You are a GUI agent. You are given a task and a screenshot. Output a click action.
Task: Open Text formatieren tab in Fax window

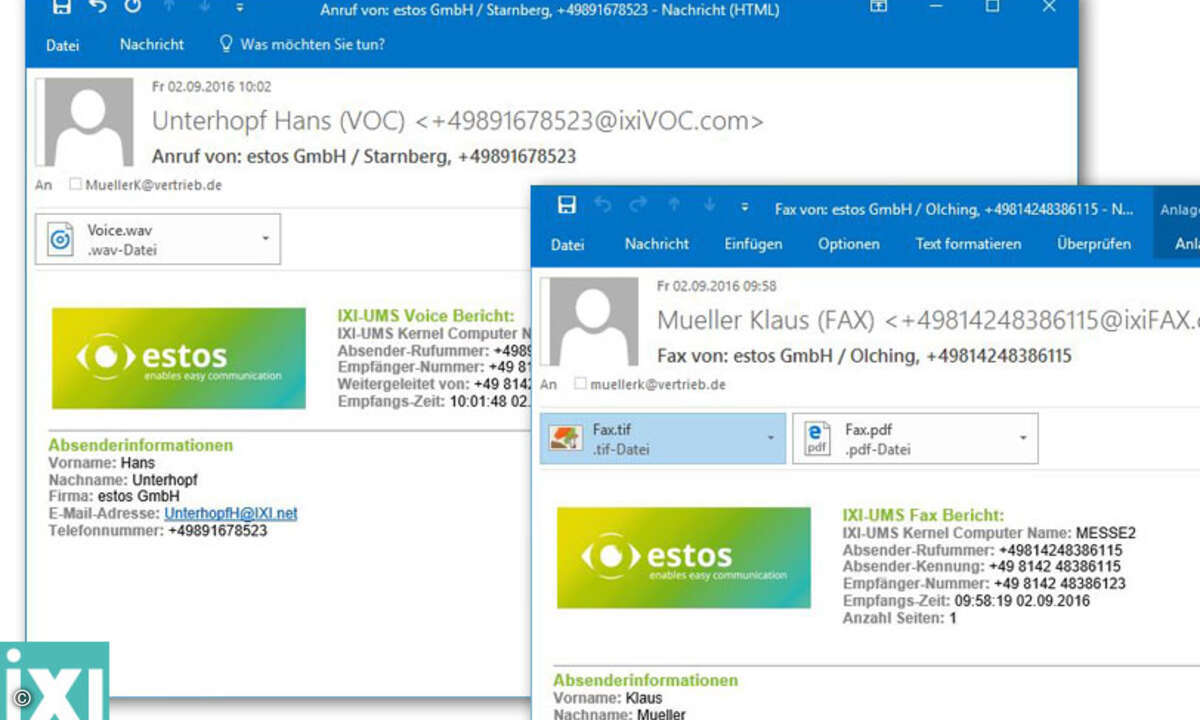point(968,244)
